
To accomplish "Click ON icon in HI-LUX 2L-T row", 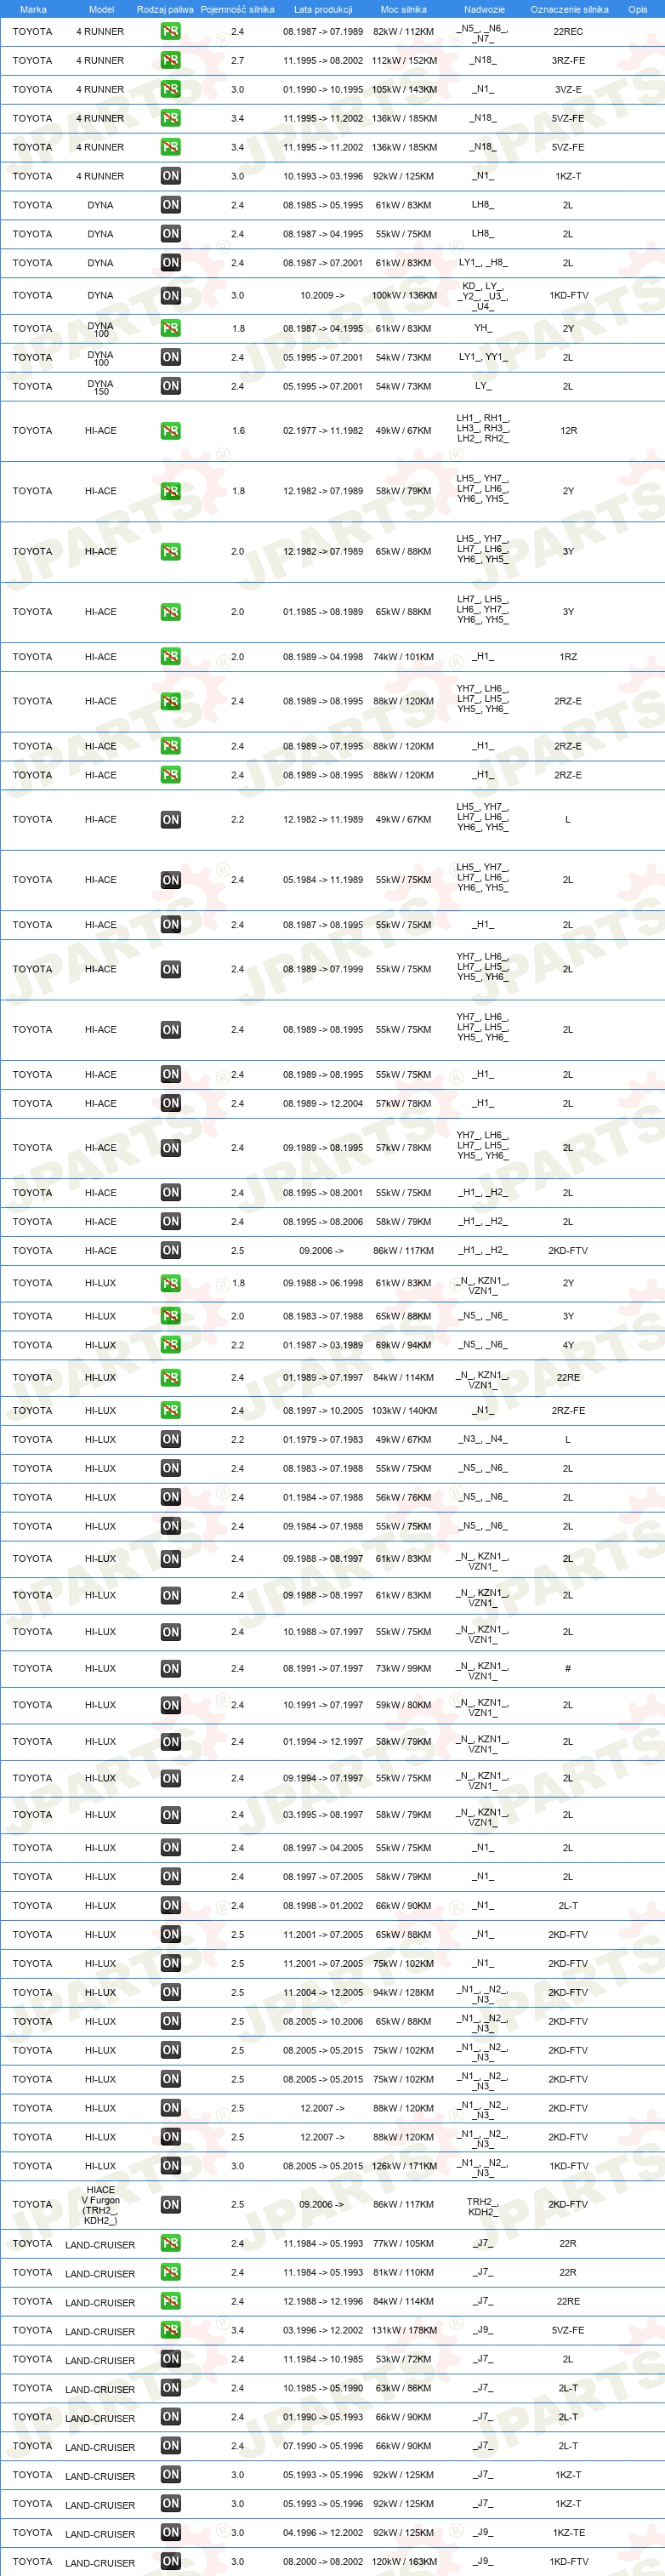I will pos(171,1906).
